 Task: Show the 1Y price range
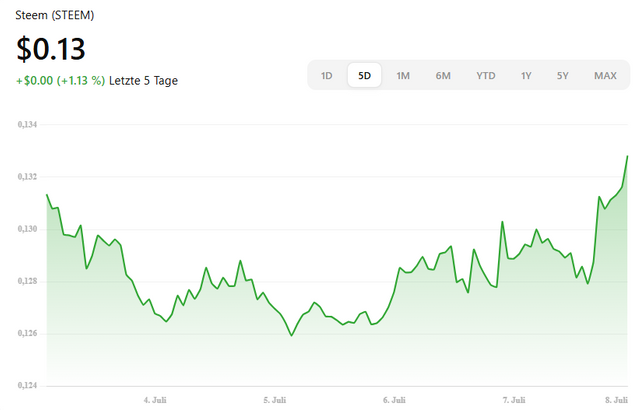[x=526, y=75]
